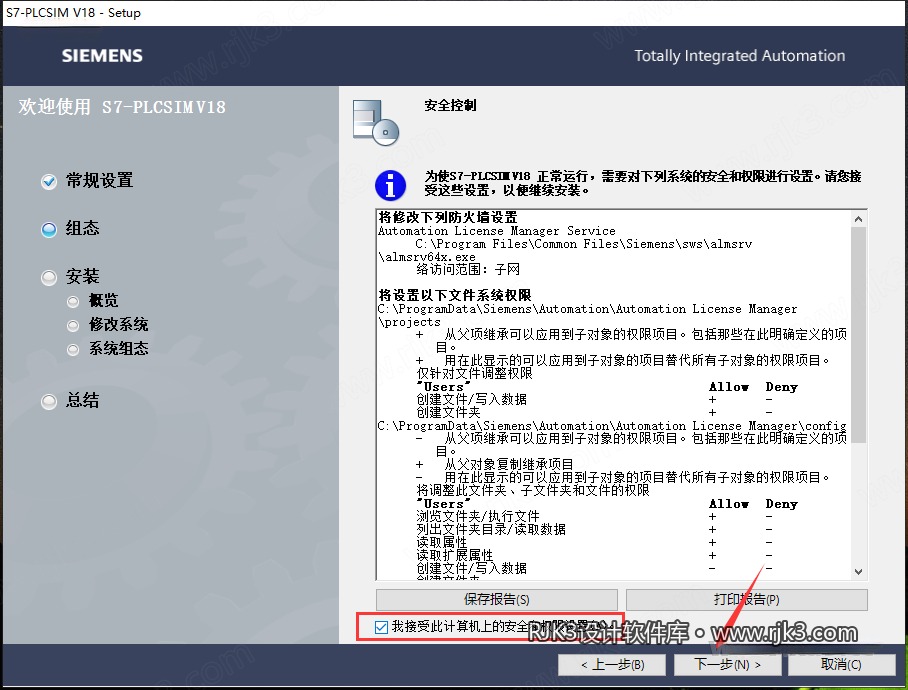Click the 读取扩展属性 row

[455, 555]
